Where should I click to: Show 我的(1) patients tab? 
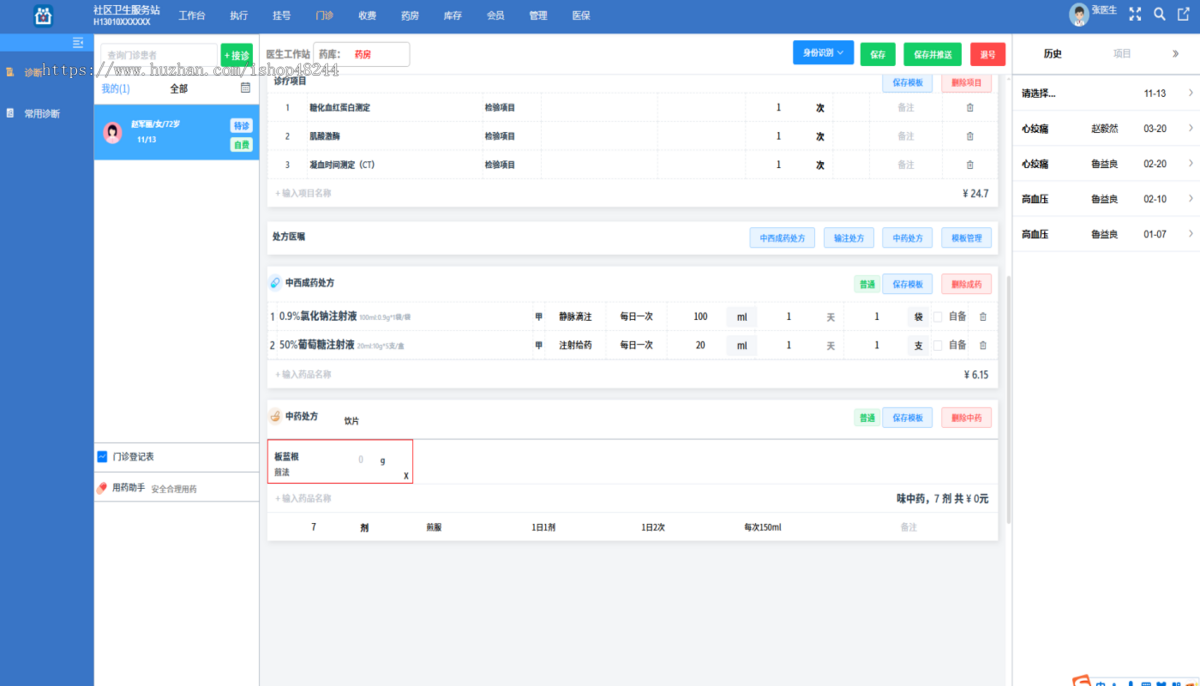(116, 88)
